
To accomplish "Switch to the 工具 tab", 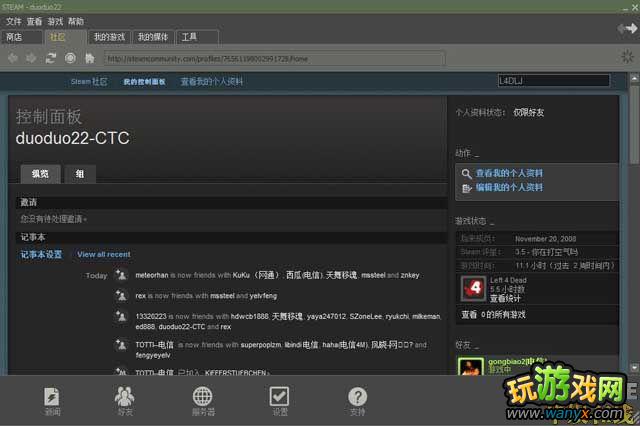I will [197, 37].
